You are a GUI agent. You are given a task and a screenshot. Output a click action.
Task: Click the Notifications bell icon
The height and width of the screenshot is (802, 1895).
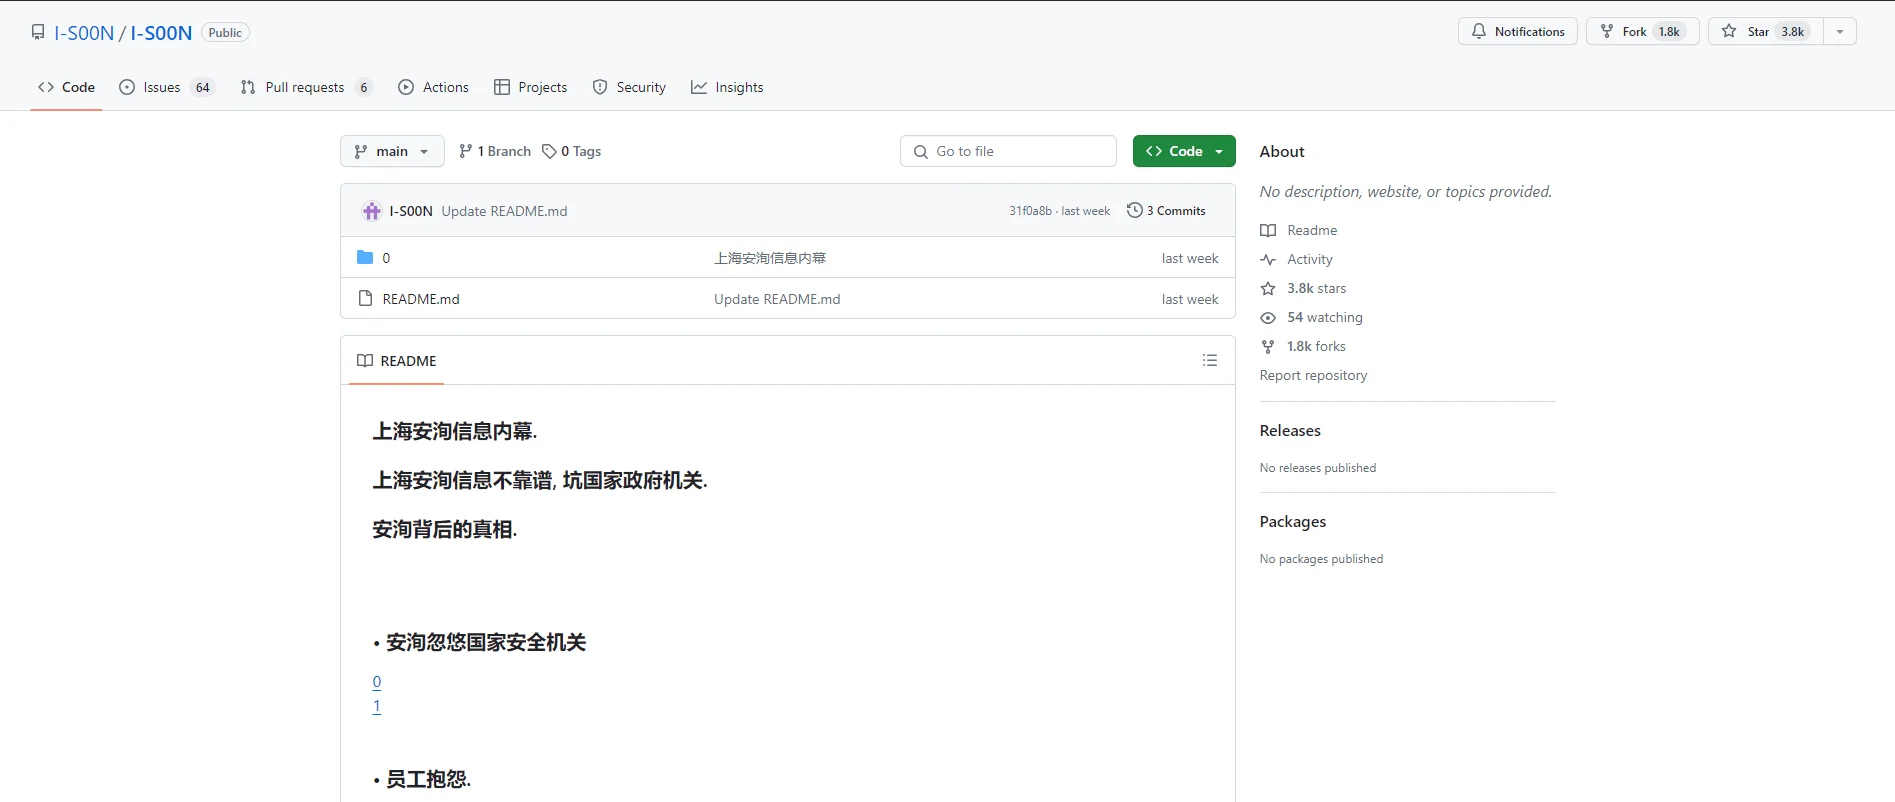coord(1479,32)
